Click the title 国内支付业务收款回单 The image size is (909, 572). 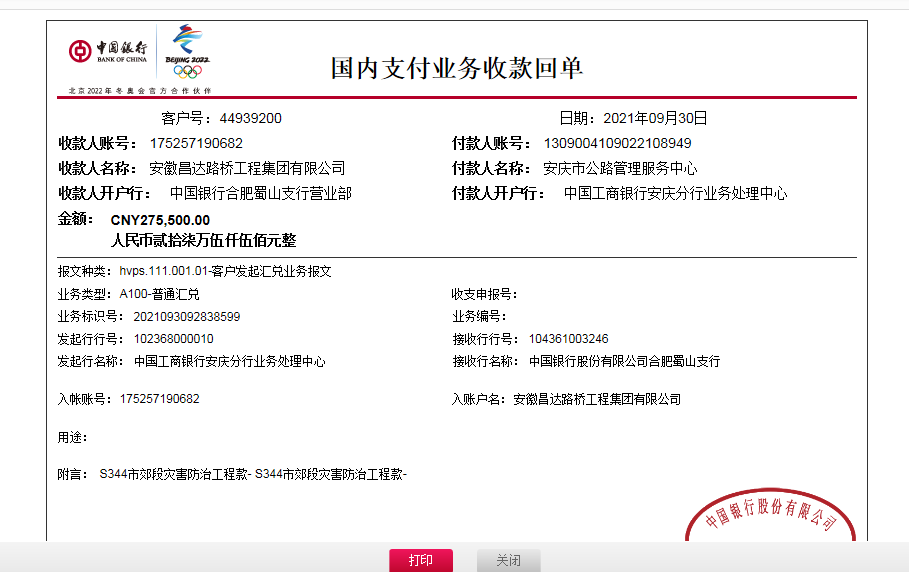[456, 68]
